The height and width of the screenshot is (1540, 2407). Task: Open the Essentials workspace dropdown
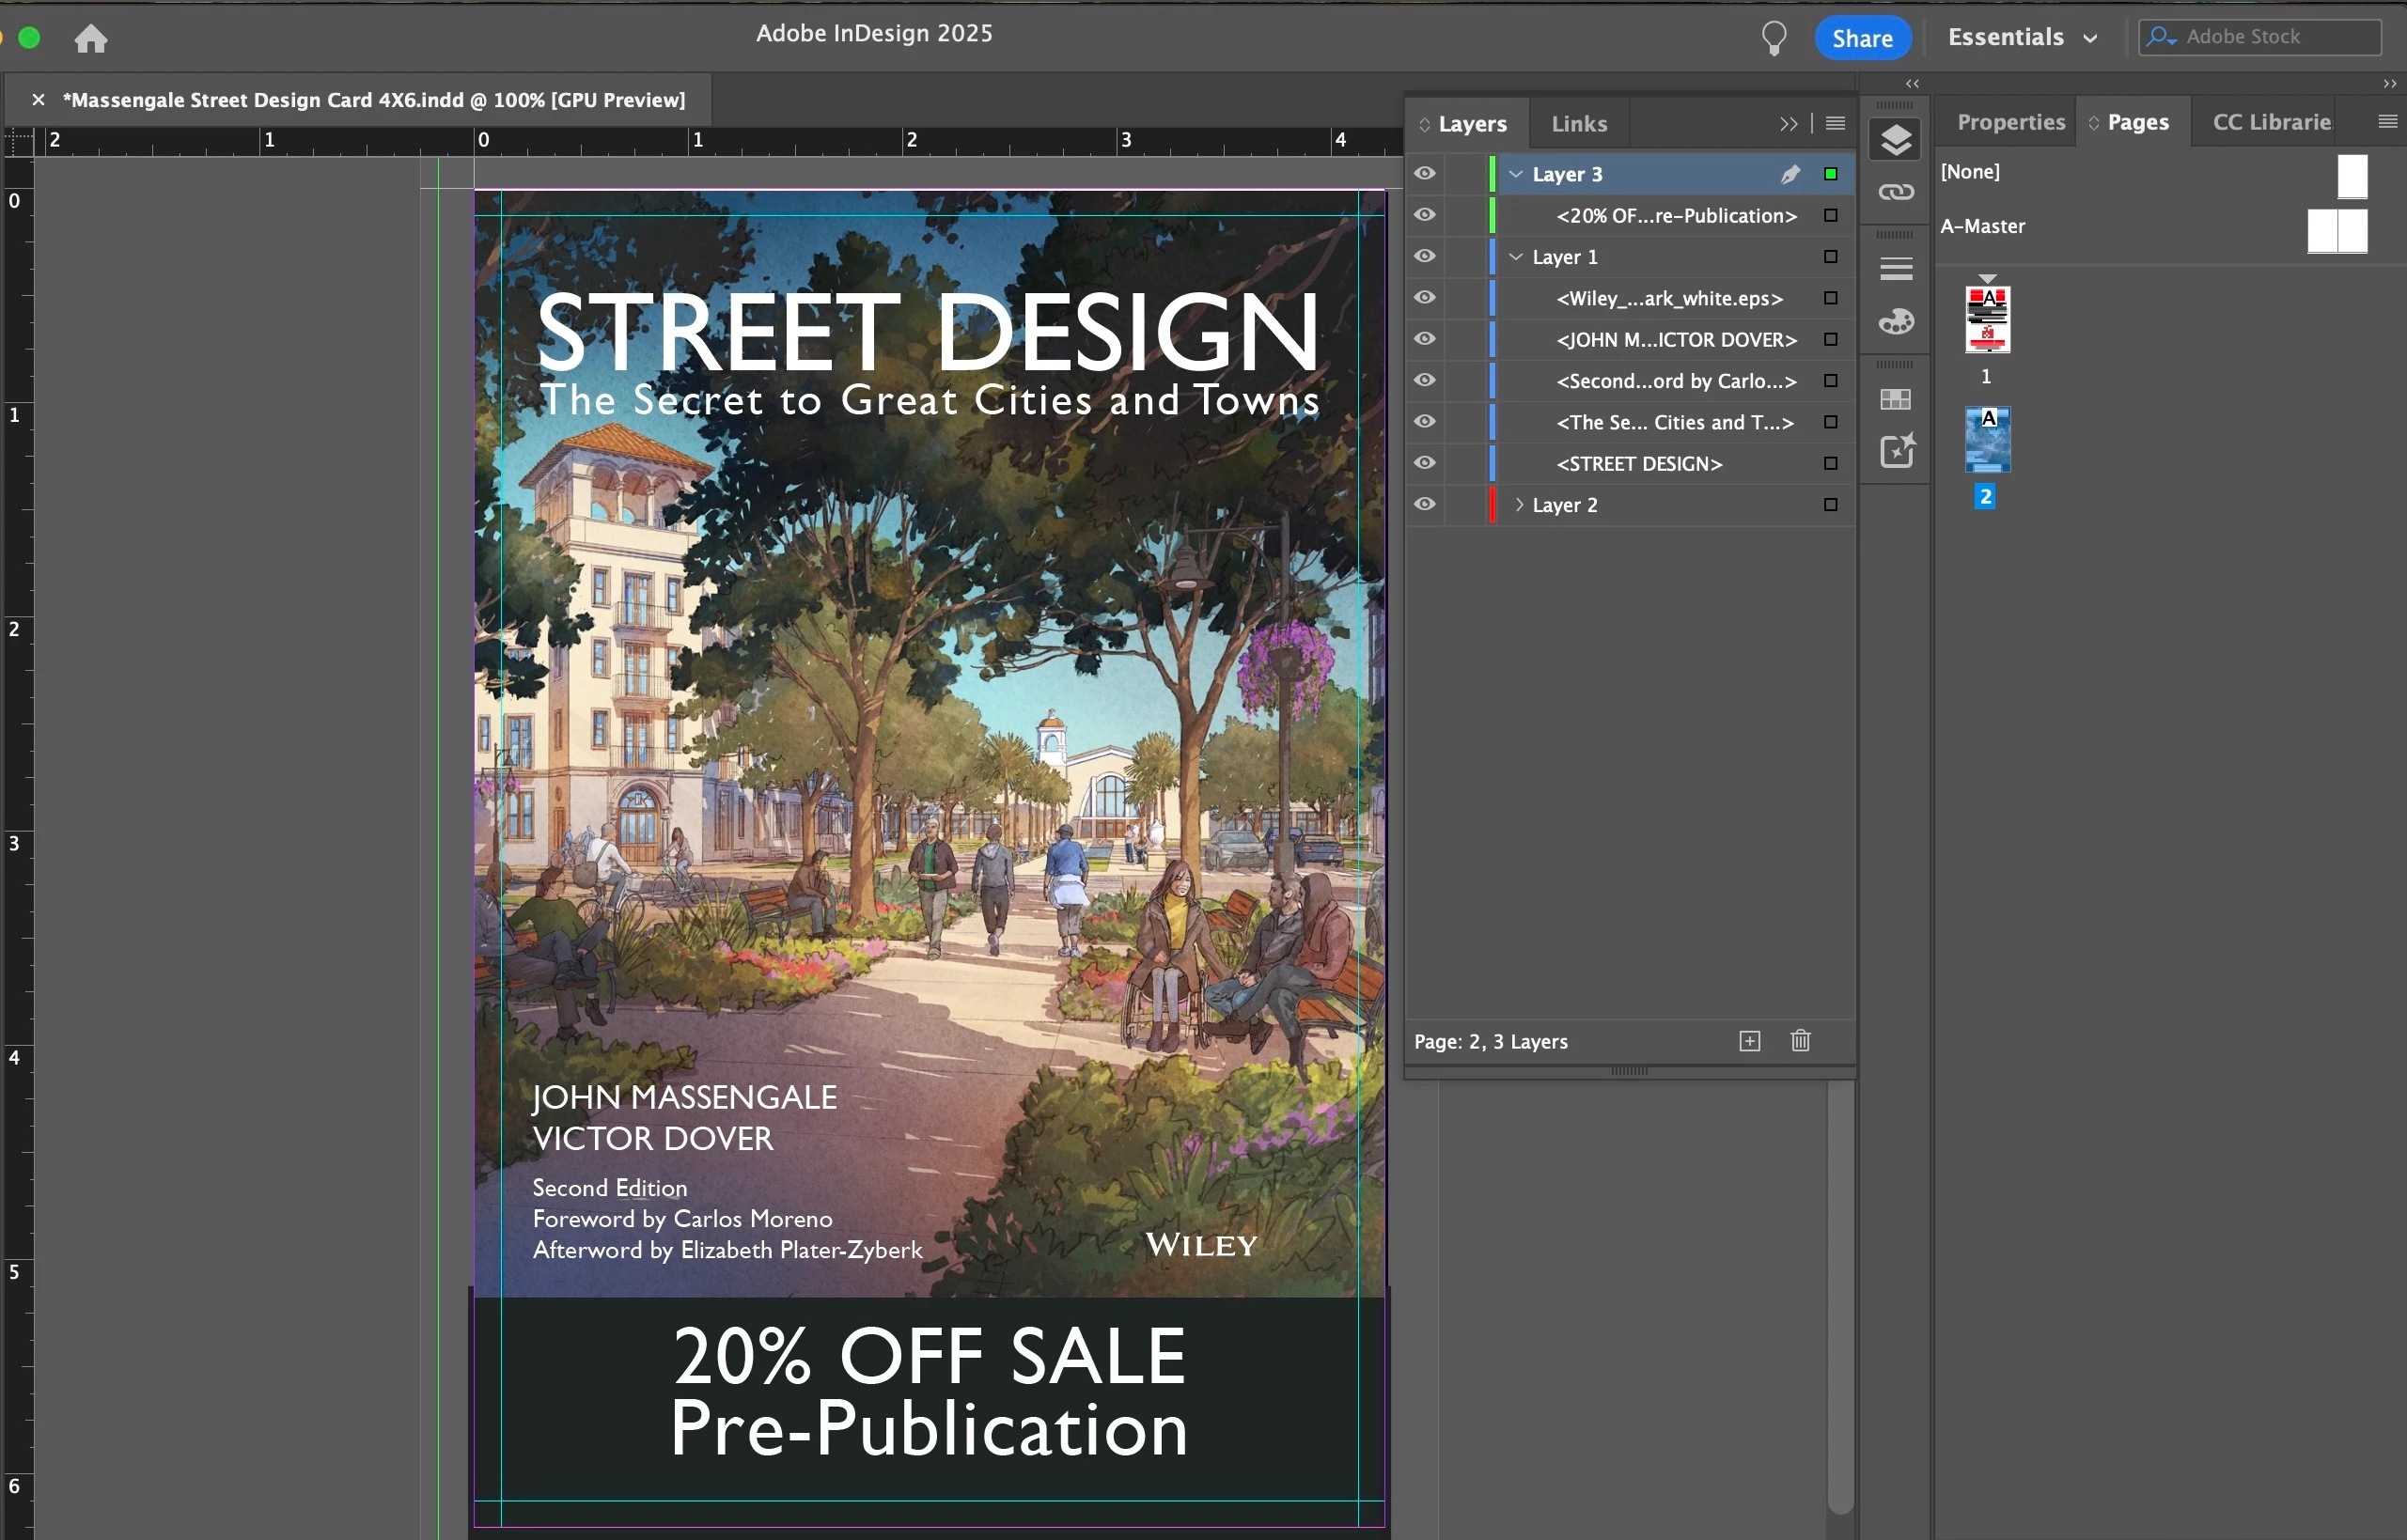(2022, 38)
